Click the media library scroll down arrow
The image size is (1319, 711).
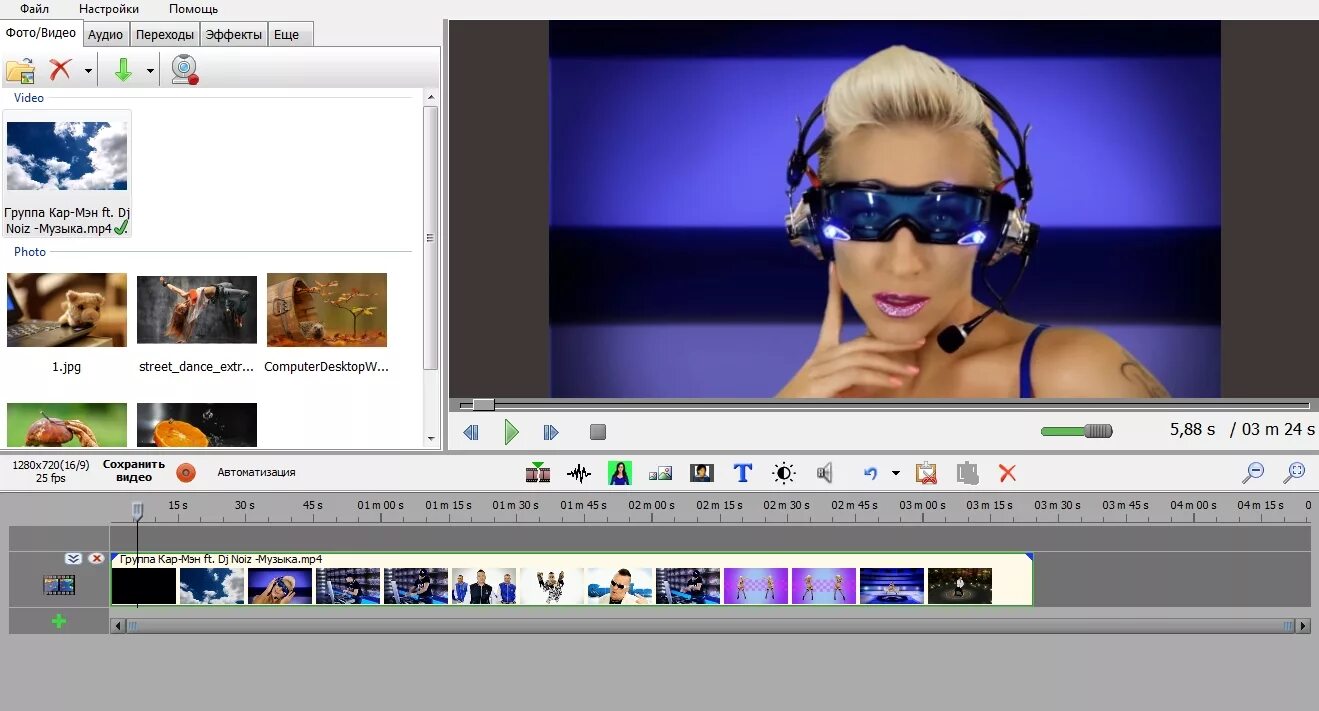tap(431, 438)
